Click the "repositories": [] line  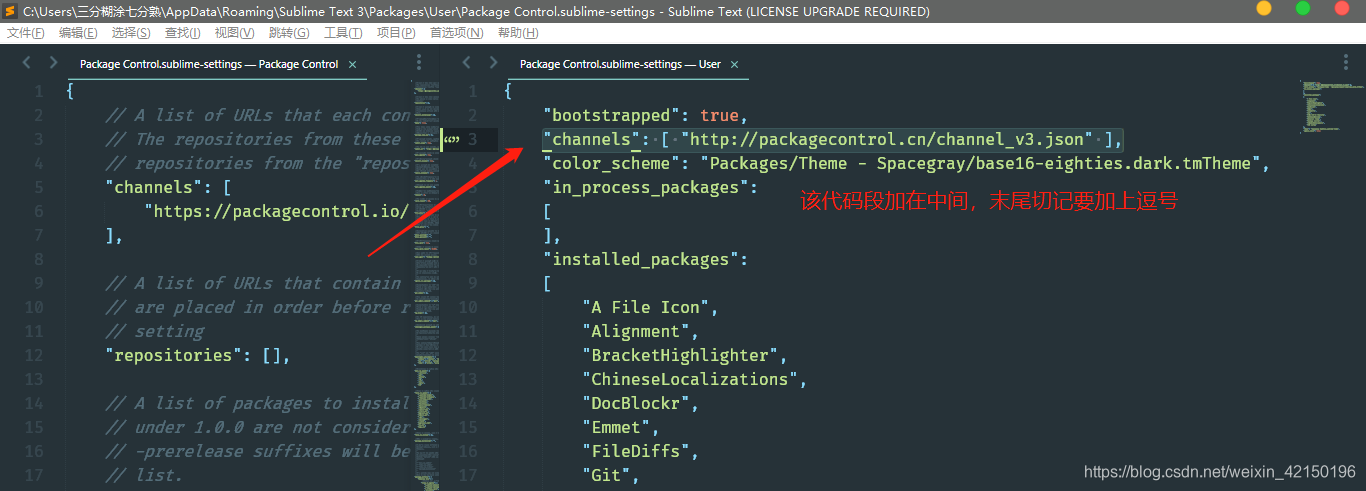click(x=198, y=355)
